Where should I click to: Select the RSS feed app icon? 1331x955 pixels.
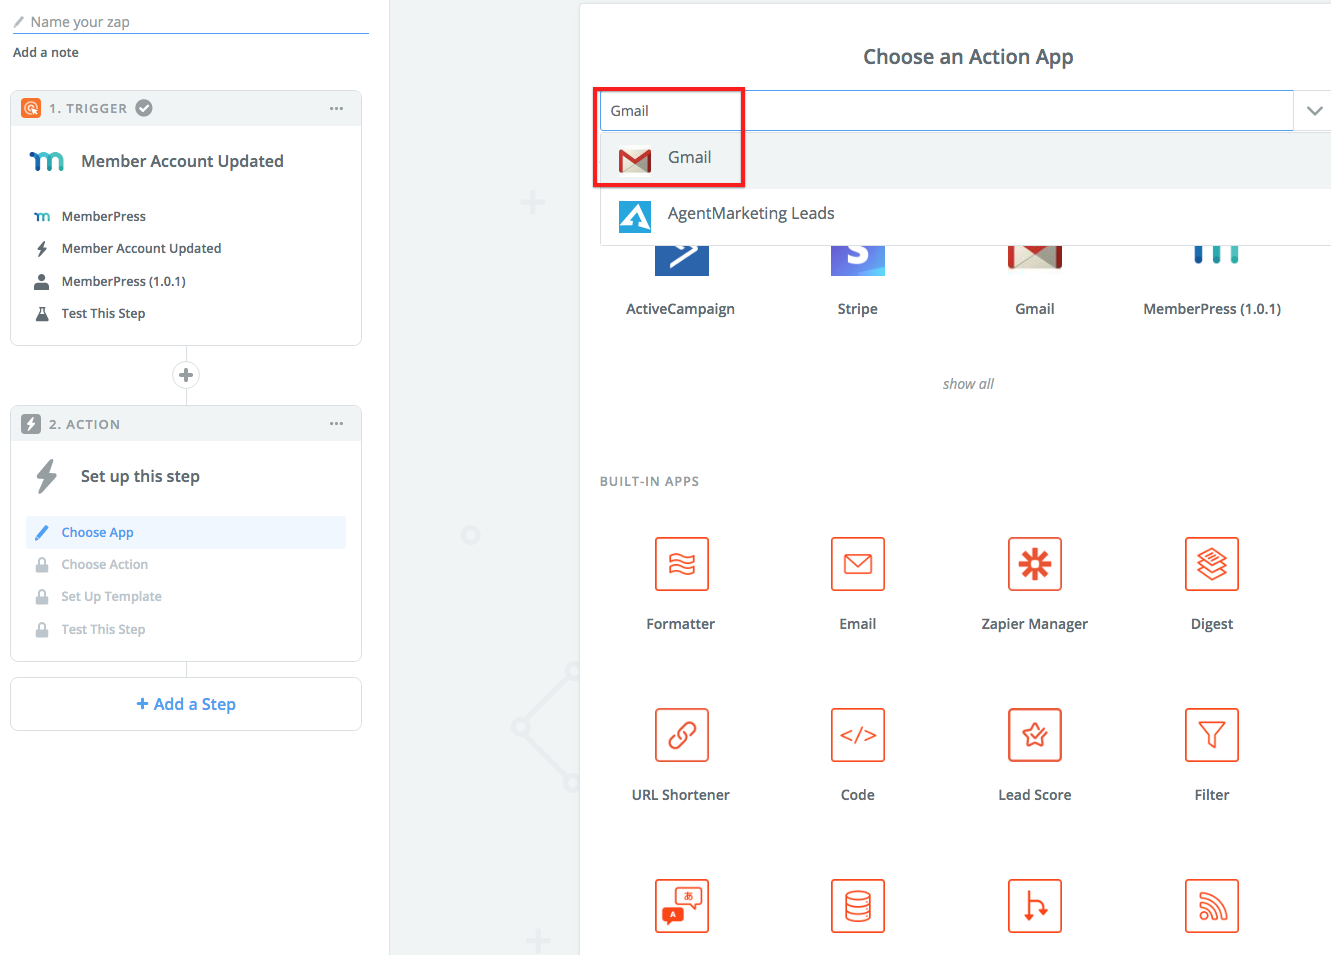tap(1211, 906)
